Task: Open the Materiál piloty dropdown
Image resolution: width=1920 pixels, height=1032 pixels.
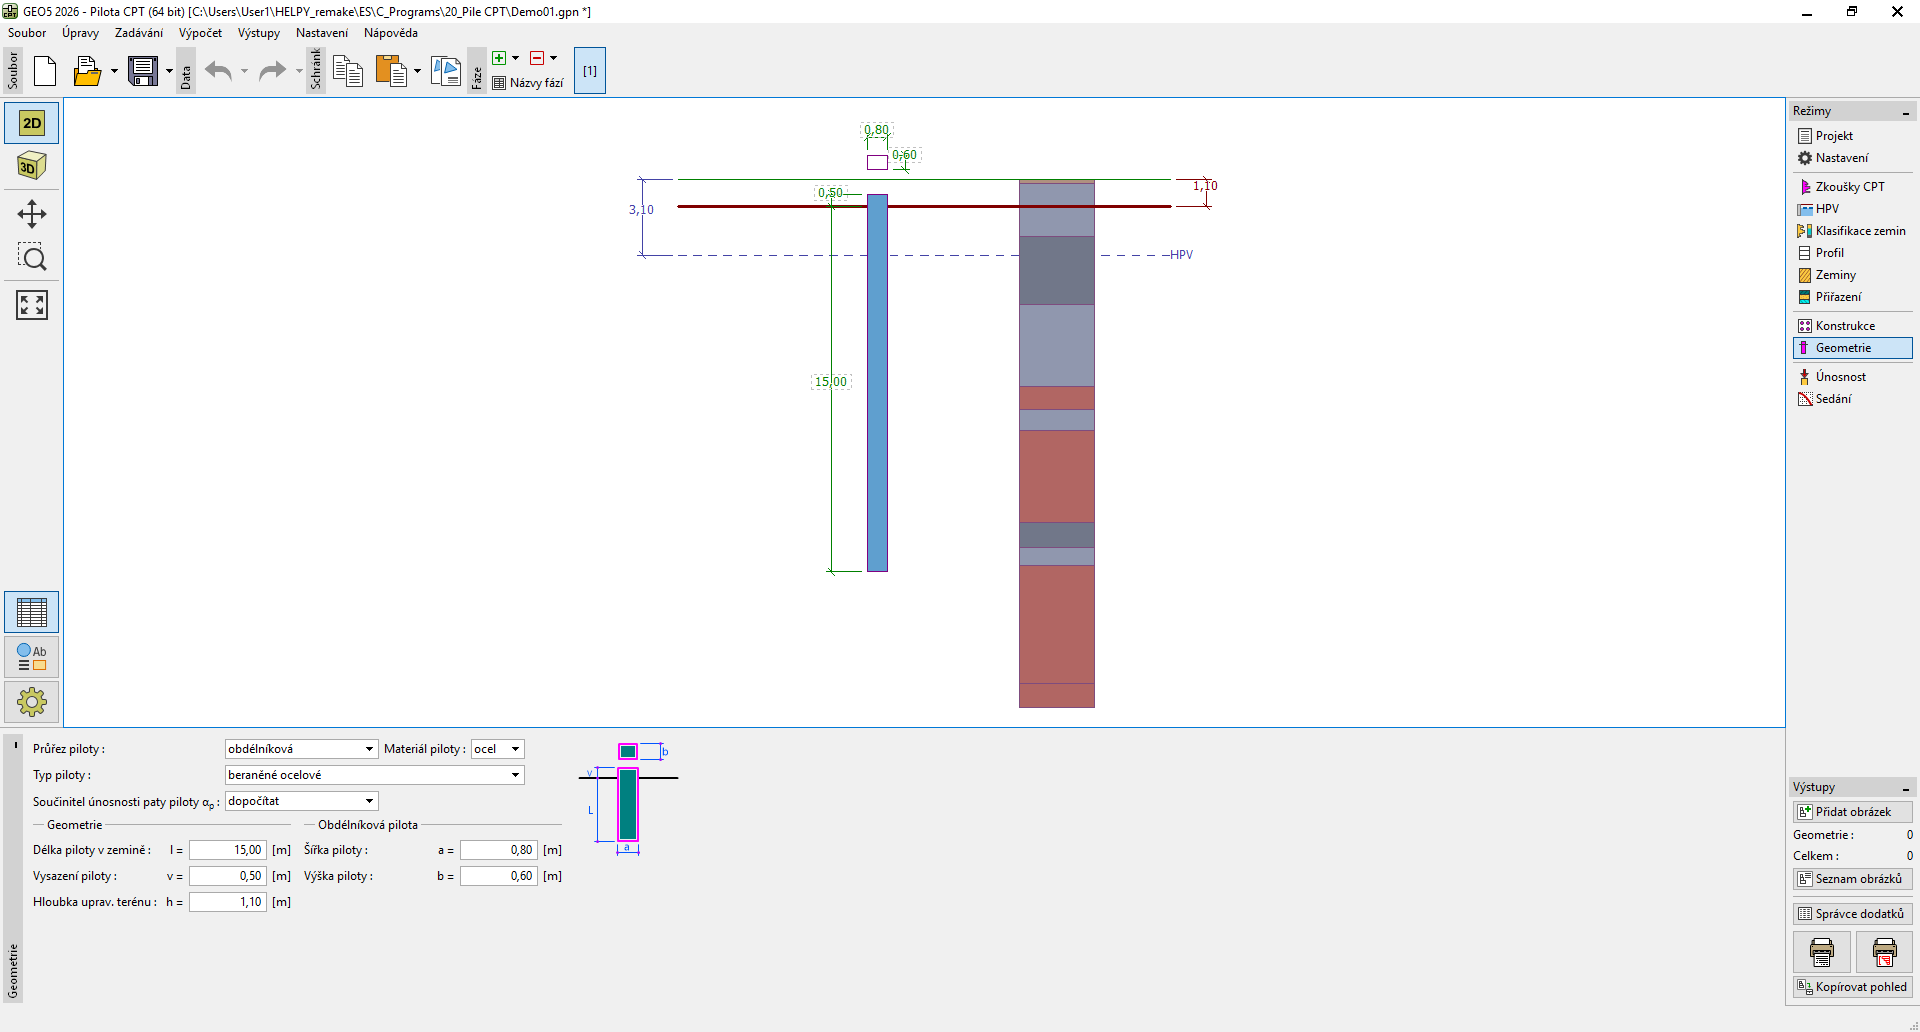Action: coord(497,749)
